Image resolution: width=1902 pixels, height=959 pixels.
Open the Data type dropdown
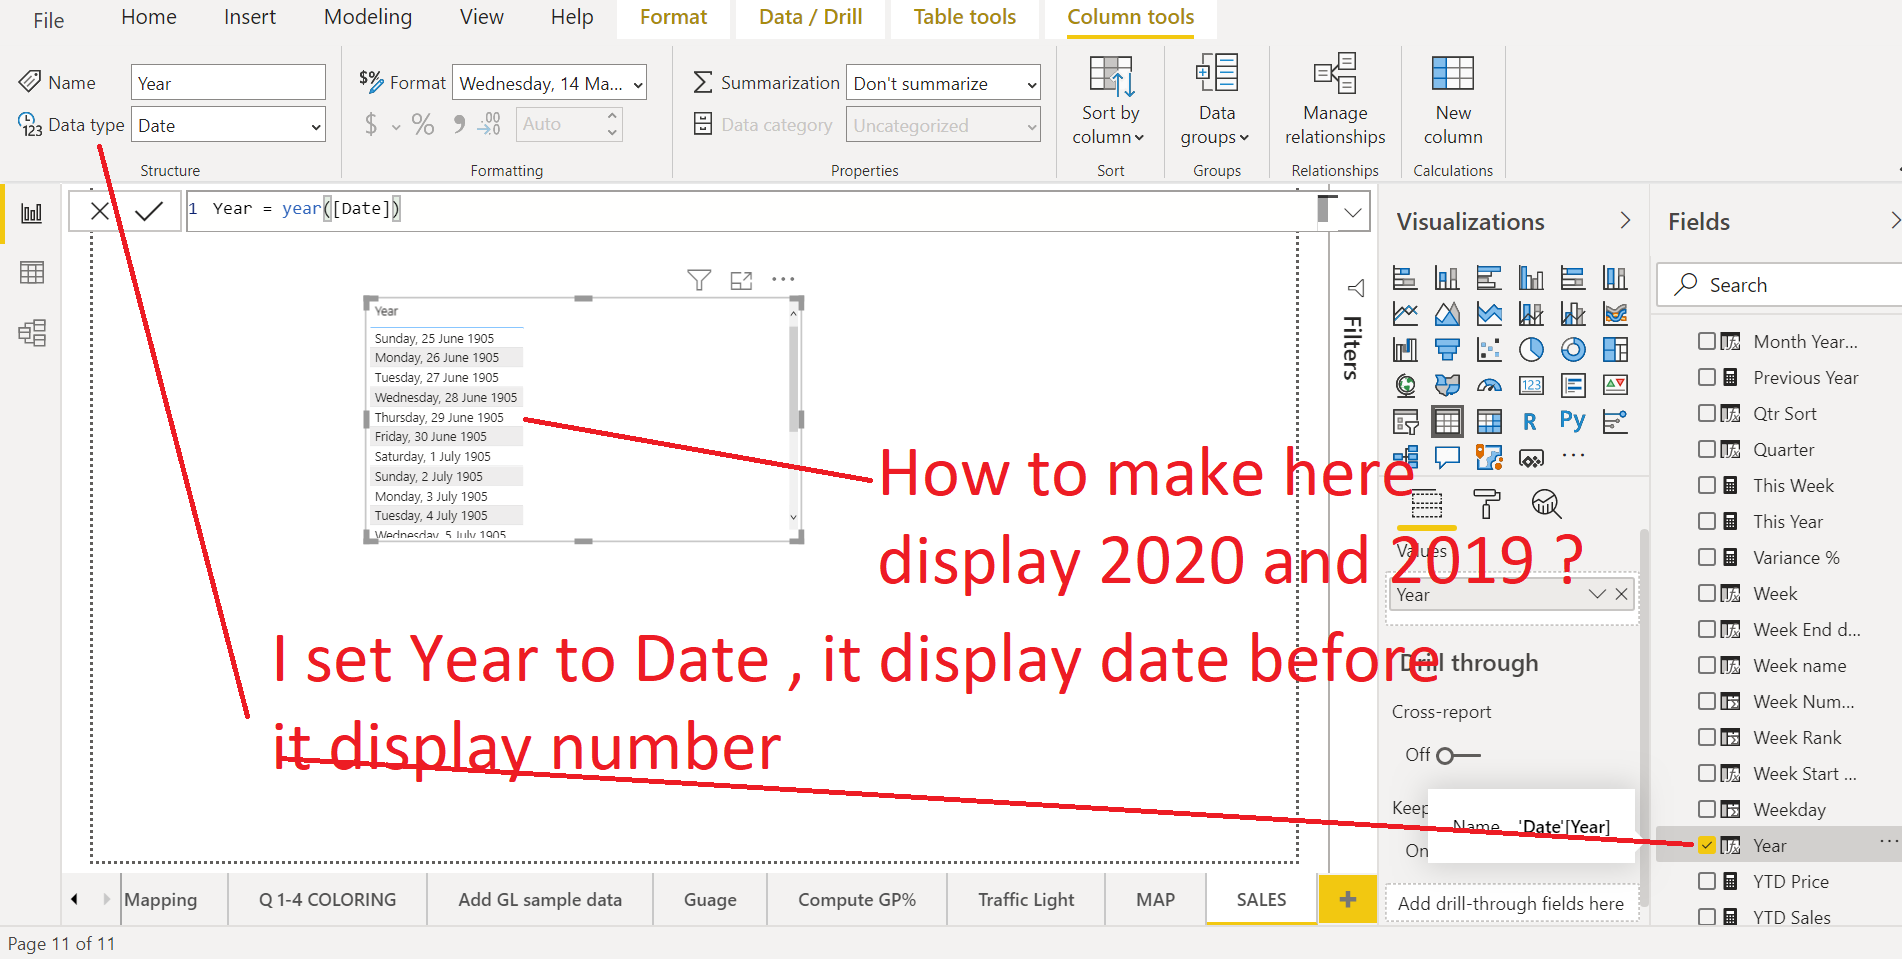point(229,125)
